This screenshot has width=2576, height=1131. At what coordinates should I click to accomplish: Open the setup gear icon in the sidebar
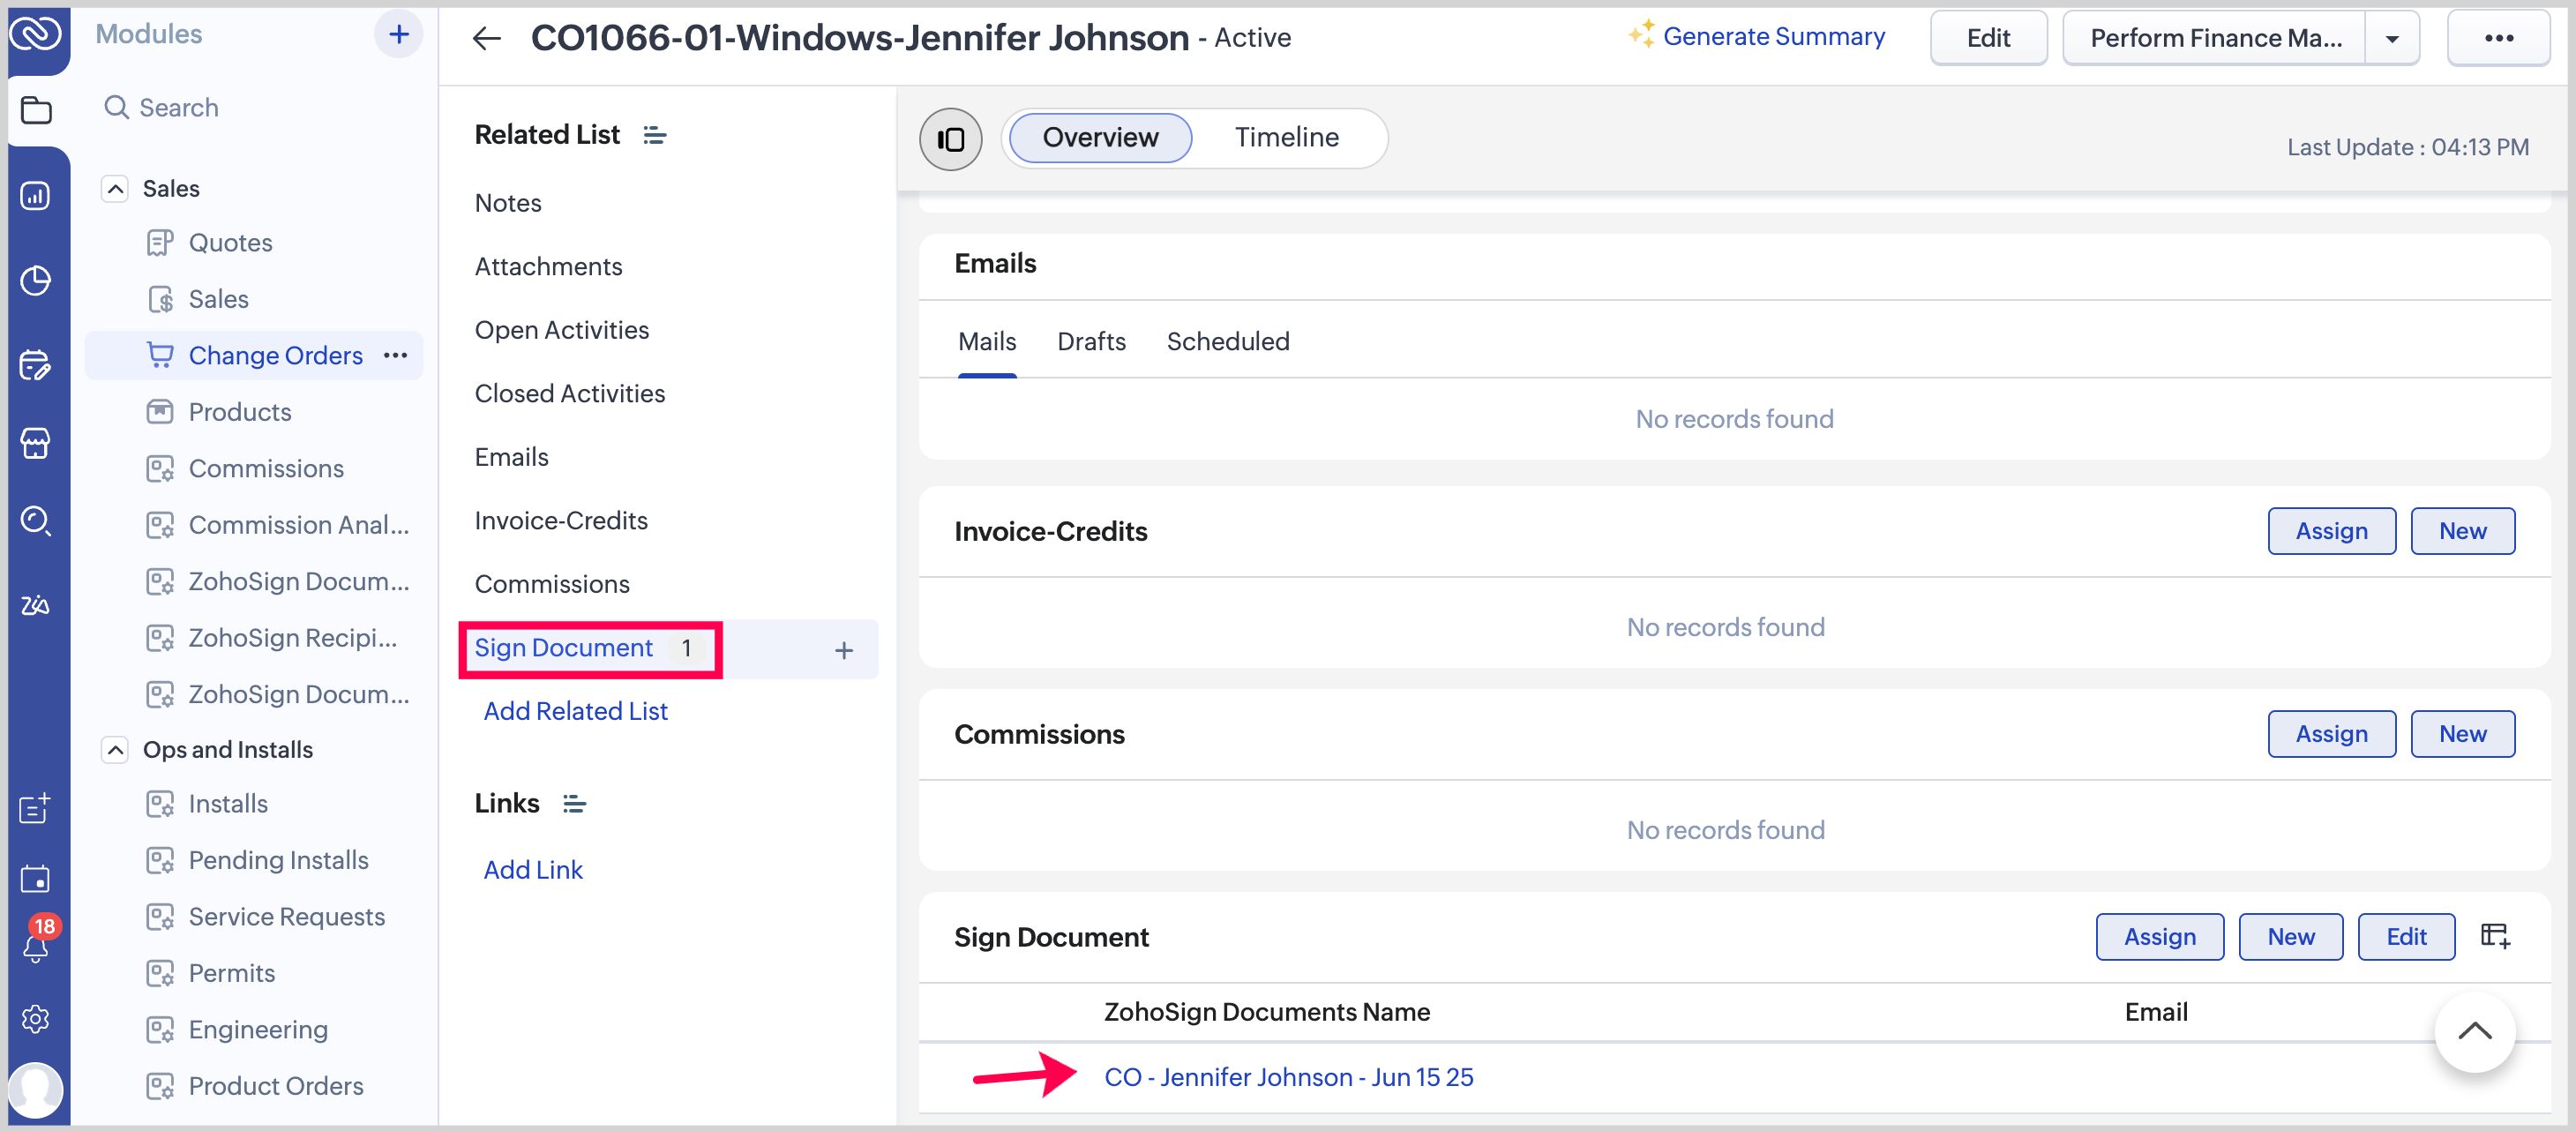click(36, 1018)
